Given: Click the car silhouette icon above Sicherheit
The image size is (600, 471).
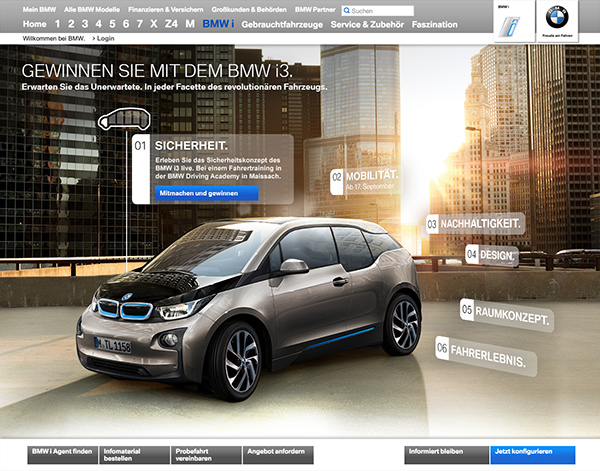Looking at the screenshot, I should tap(129, 123).
